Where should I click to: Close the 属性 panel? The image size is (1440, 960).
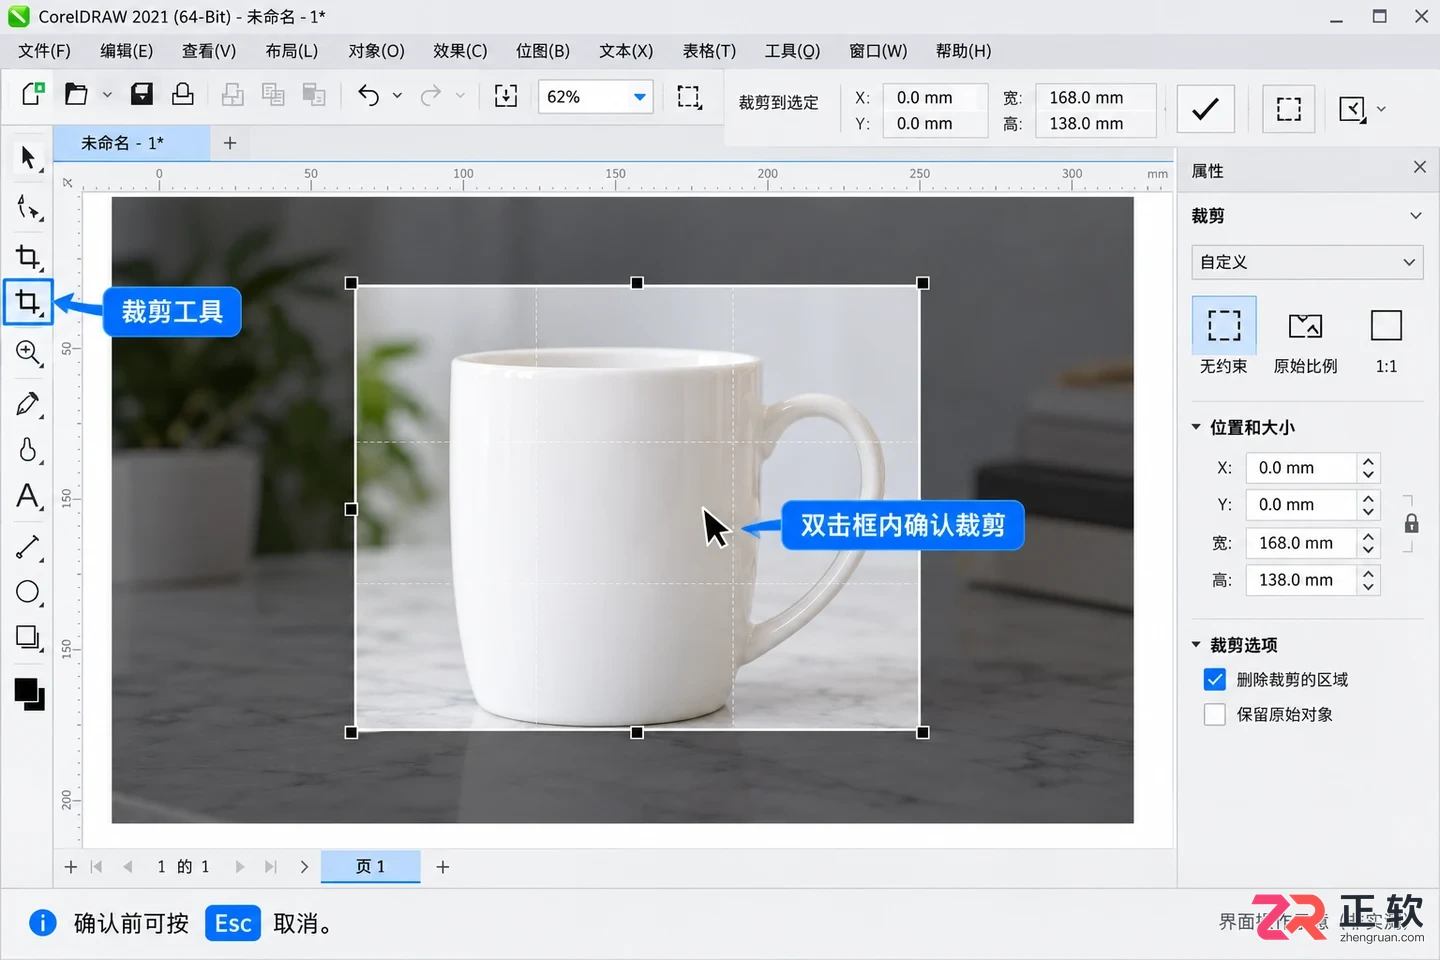pos(1420,167)
